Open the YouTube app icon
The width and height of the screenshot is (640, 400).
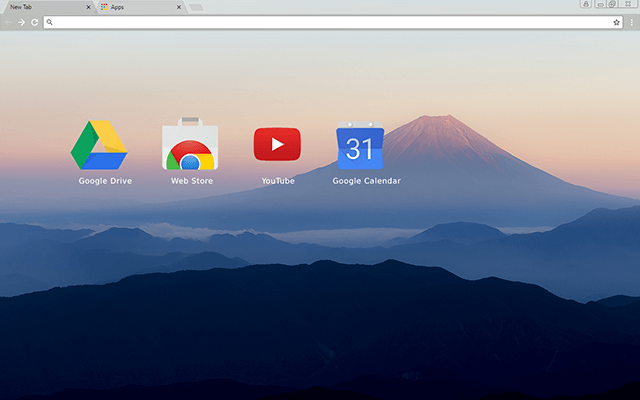pos(277,144)
